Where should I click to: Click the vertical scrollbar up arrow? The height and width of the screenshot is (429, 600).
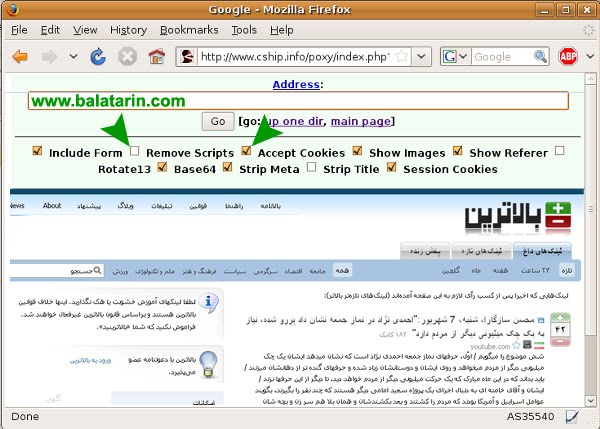[590, 79]
